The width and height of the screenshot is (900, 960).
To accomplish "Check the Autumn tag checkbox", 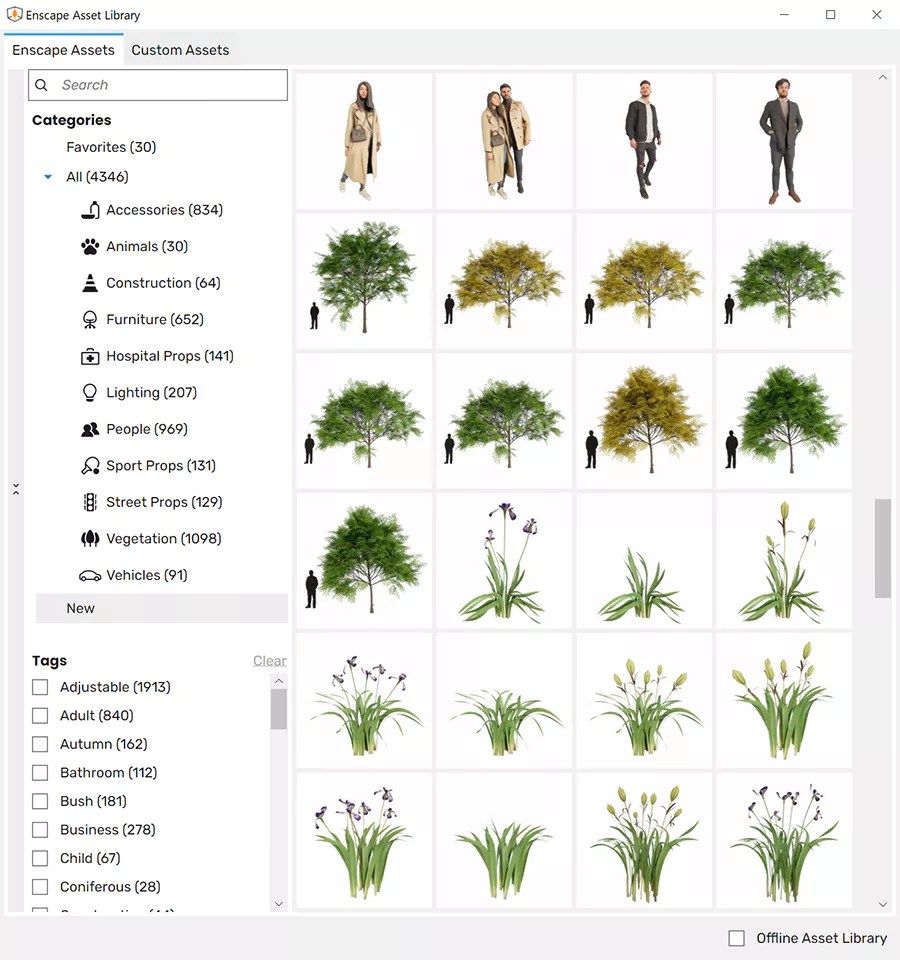I will (x=39, y=744).
